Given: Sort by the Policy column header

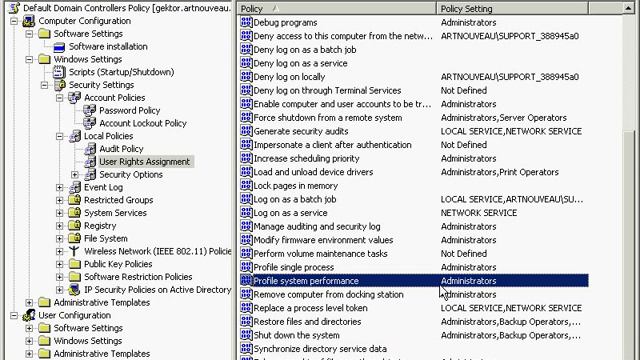Looking at the screenshot, I should coord(337,9).
